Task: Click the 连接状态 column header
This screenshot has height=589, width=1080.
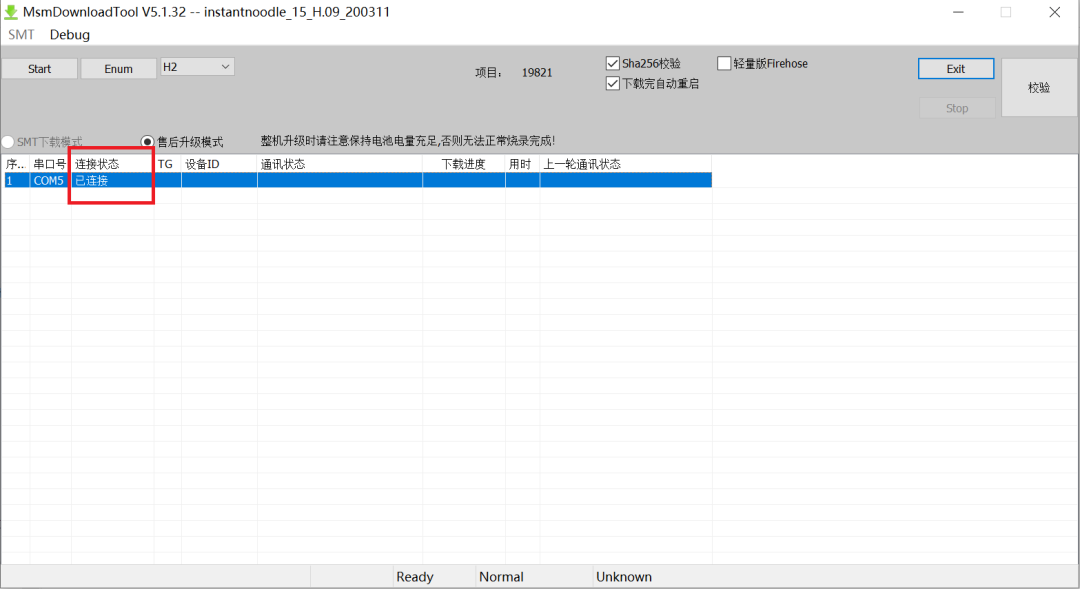Action: pyautogui.click(x=112, y=164)
